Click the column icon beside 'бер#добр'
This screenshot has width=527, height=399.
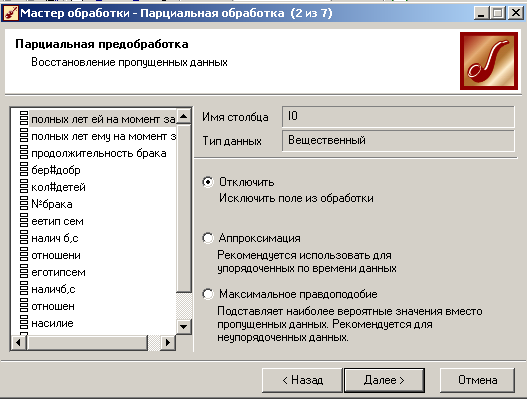(24, 170)
